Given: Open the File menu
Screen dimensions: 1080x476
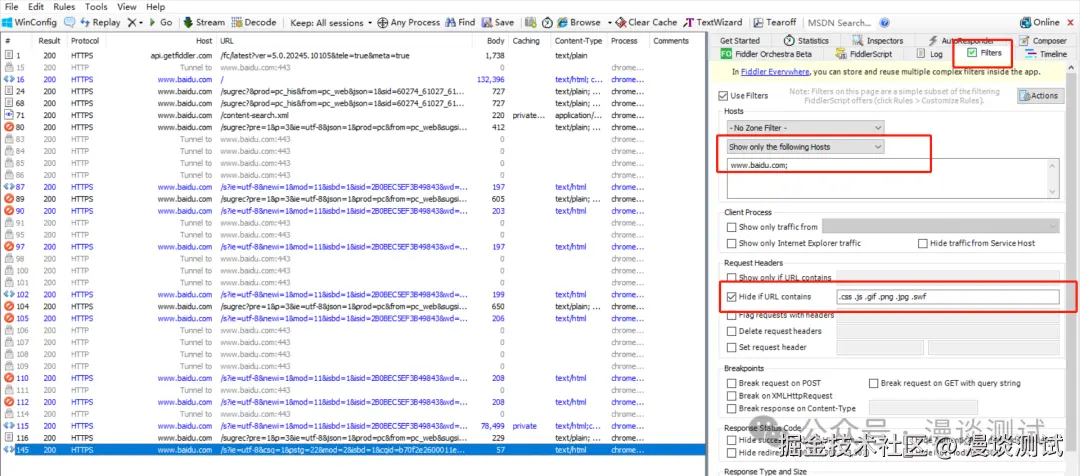Looking at the screenshot, I should [12, 7].
